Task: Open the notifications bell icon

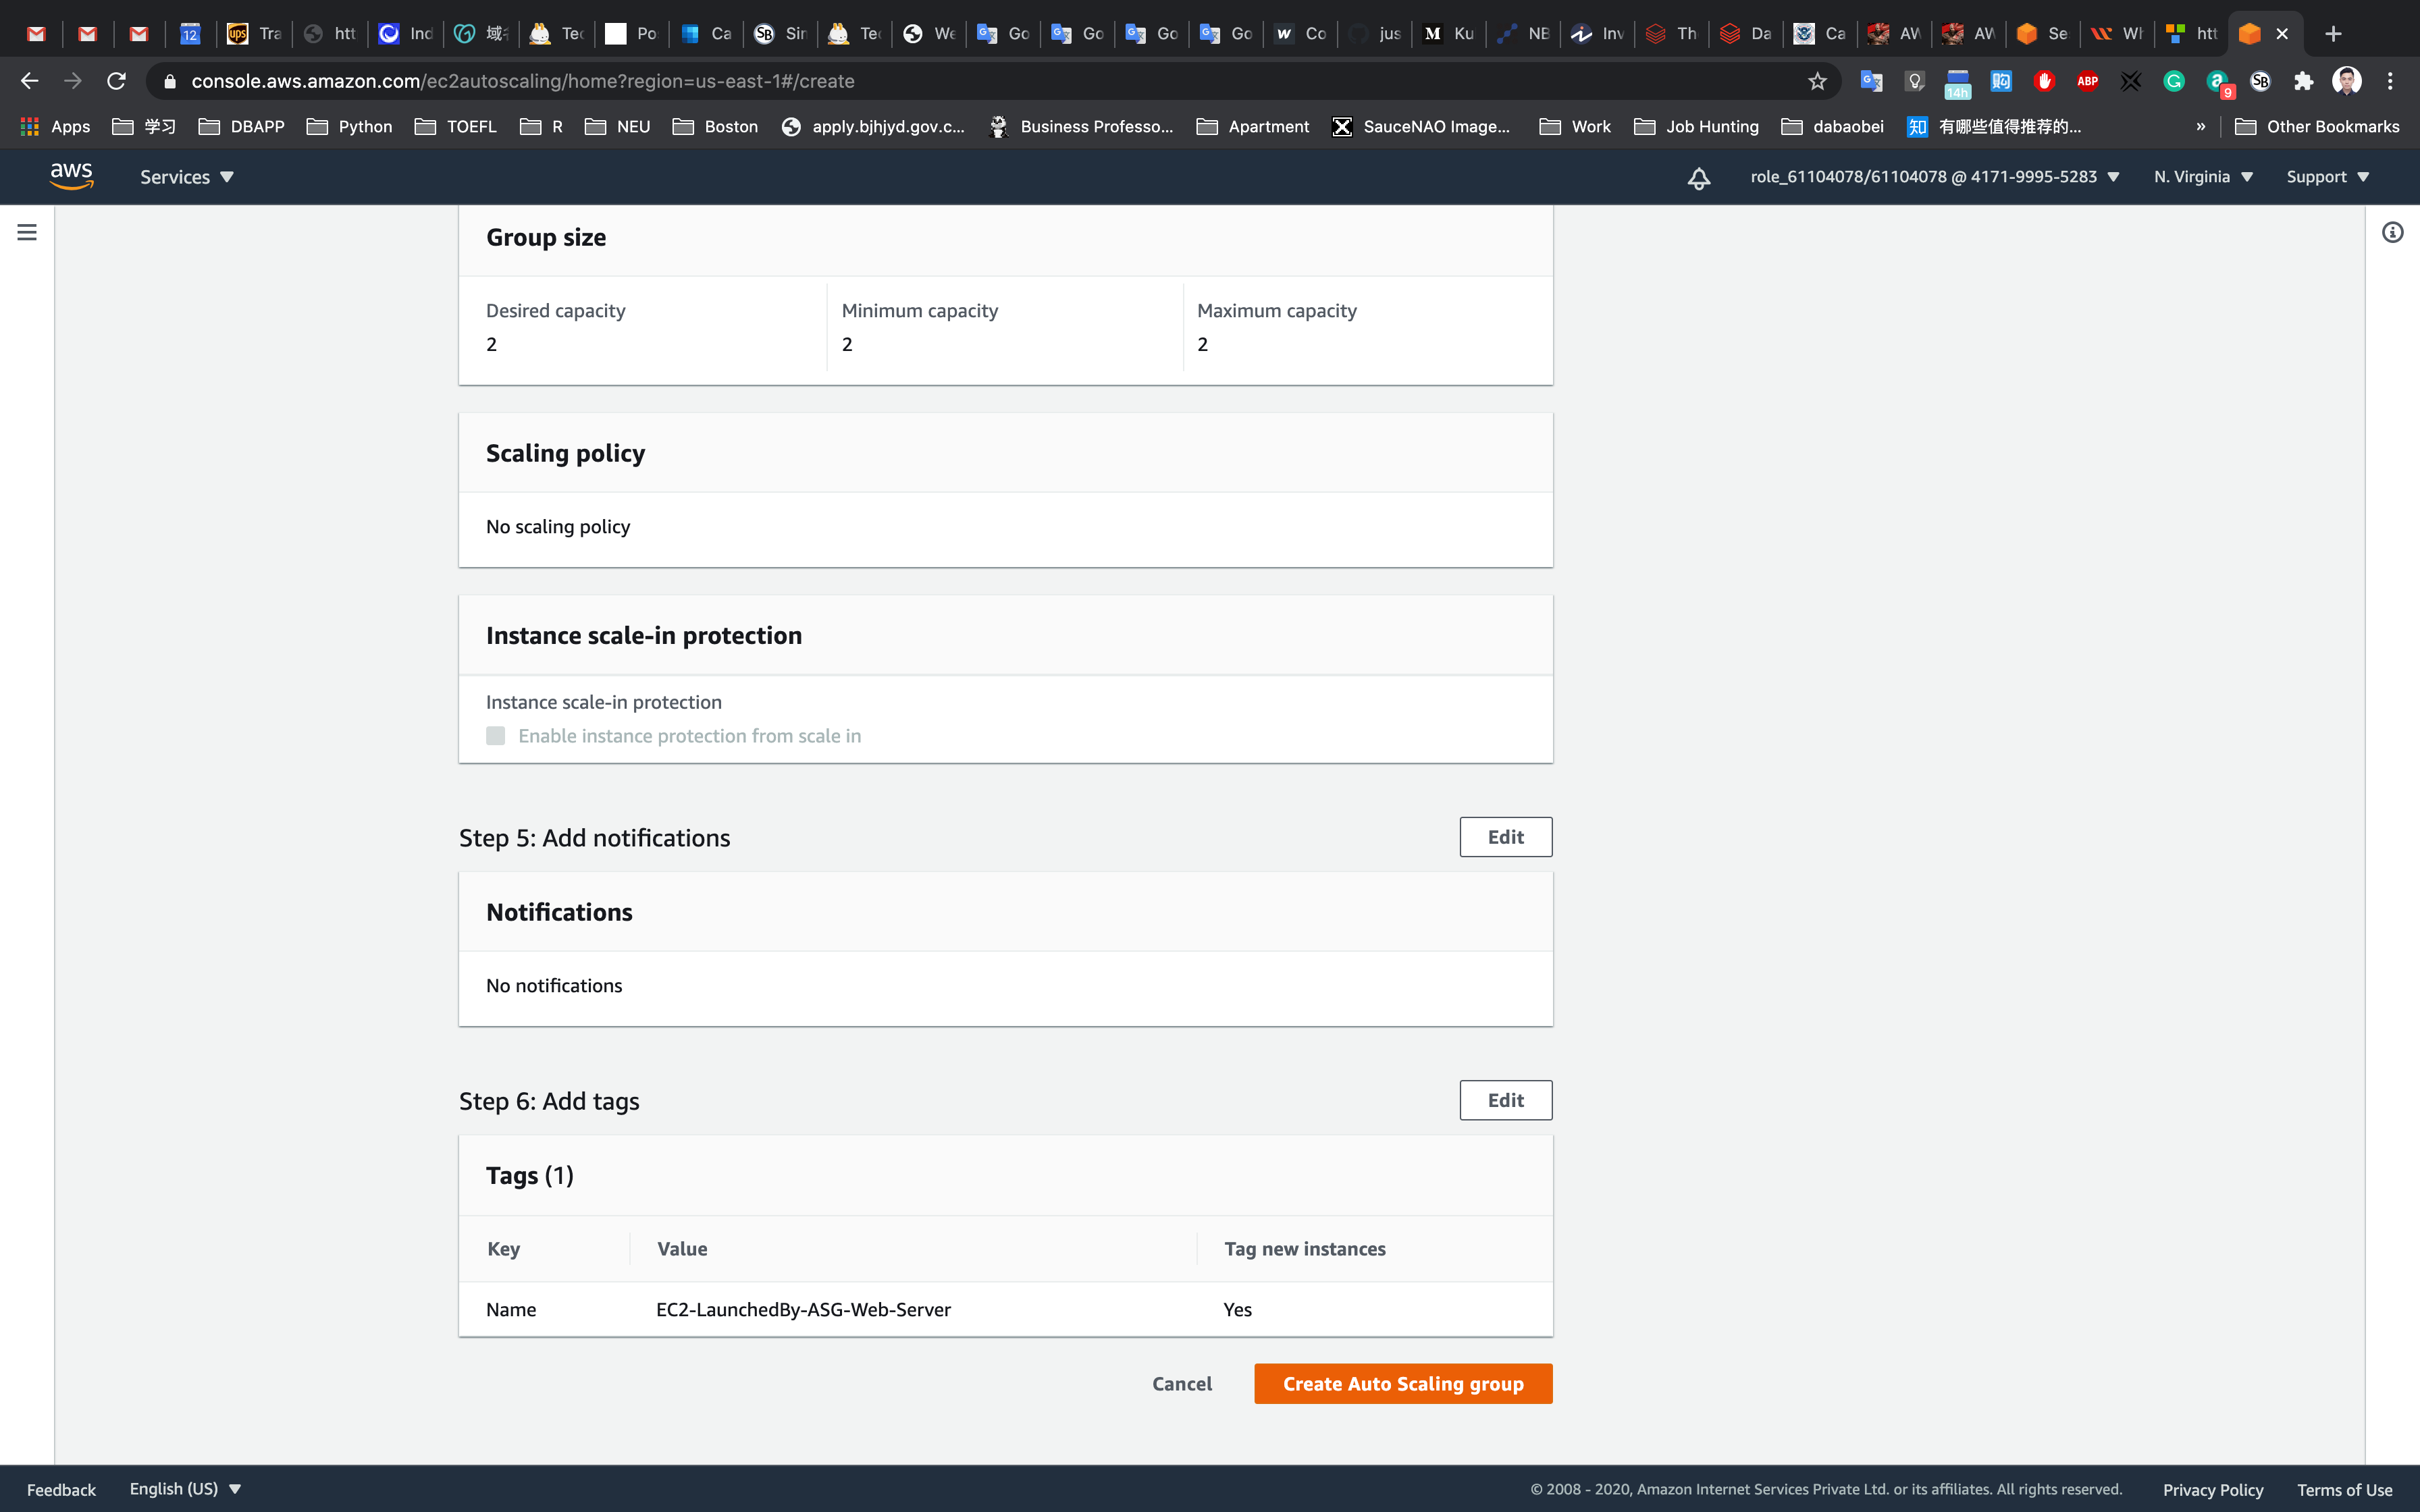Action: click(x=1698, y=177)
